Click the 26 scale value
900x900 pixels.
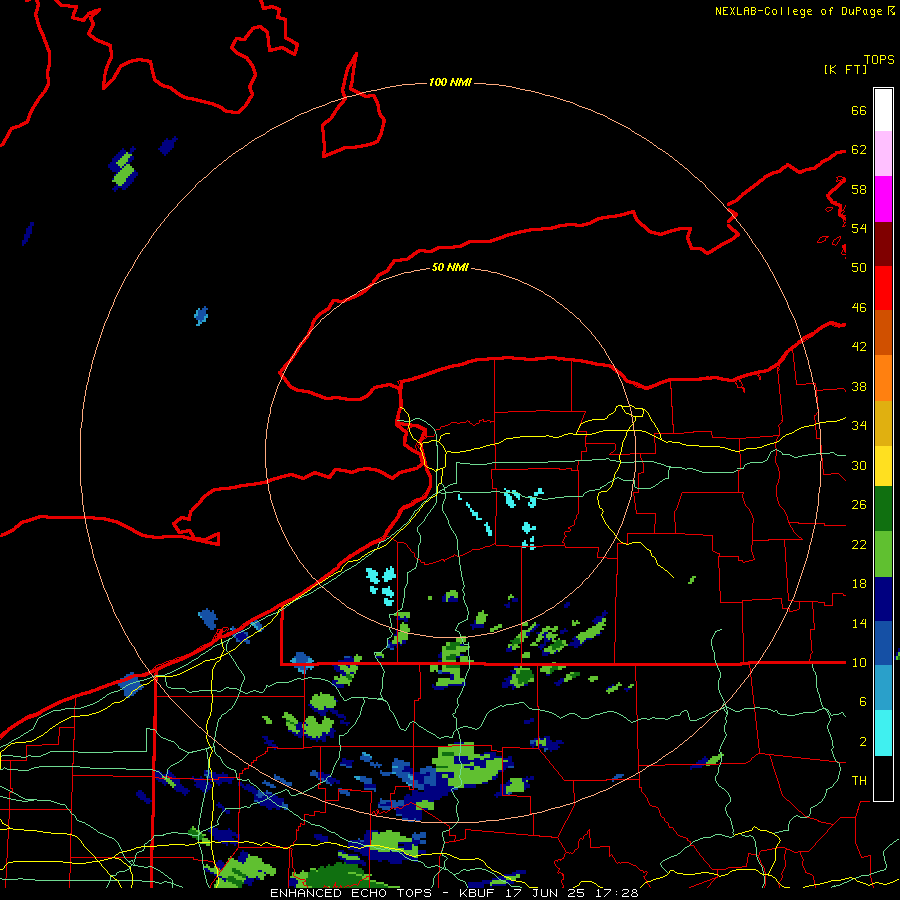pos(859,505)
